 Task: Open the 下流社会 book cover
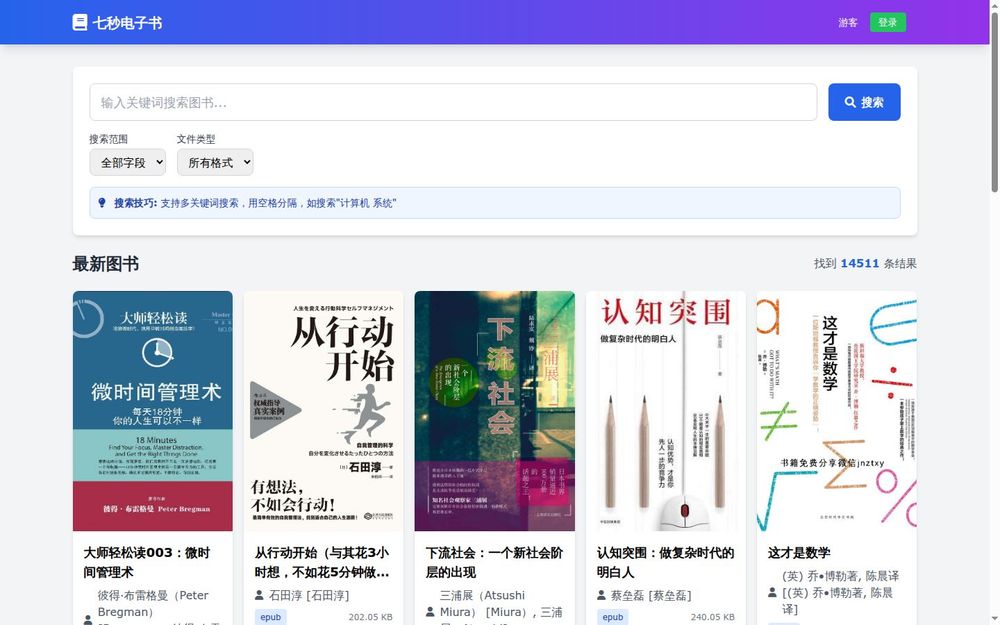(494, 411)
